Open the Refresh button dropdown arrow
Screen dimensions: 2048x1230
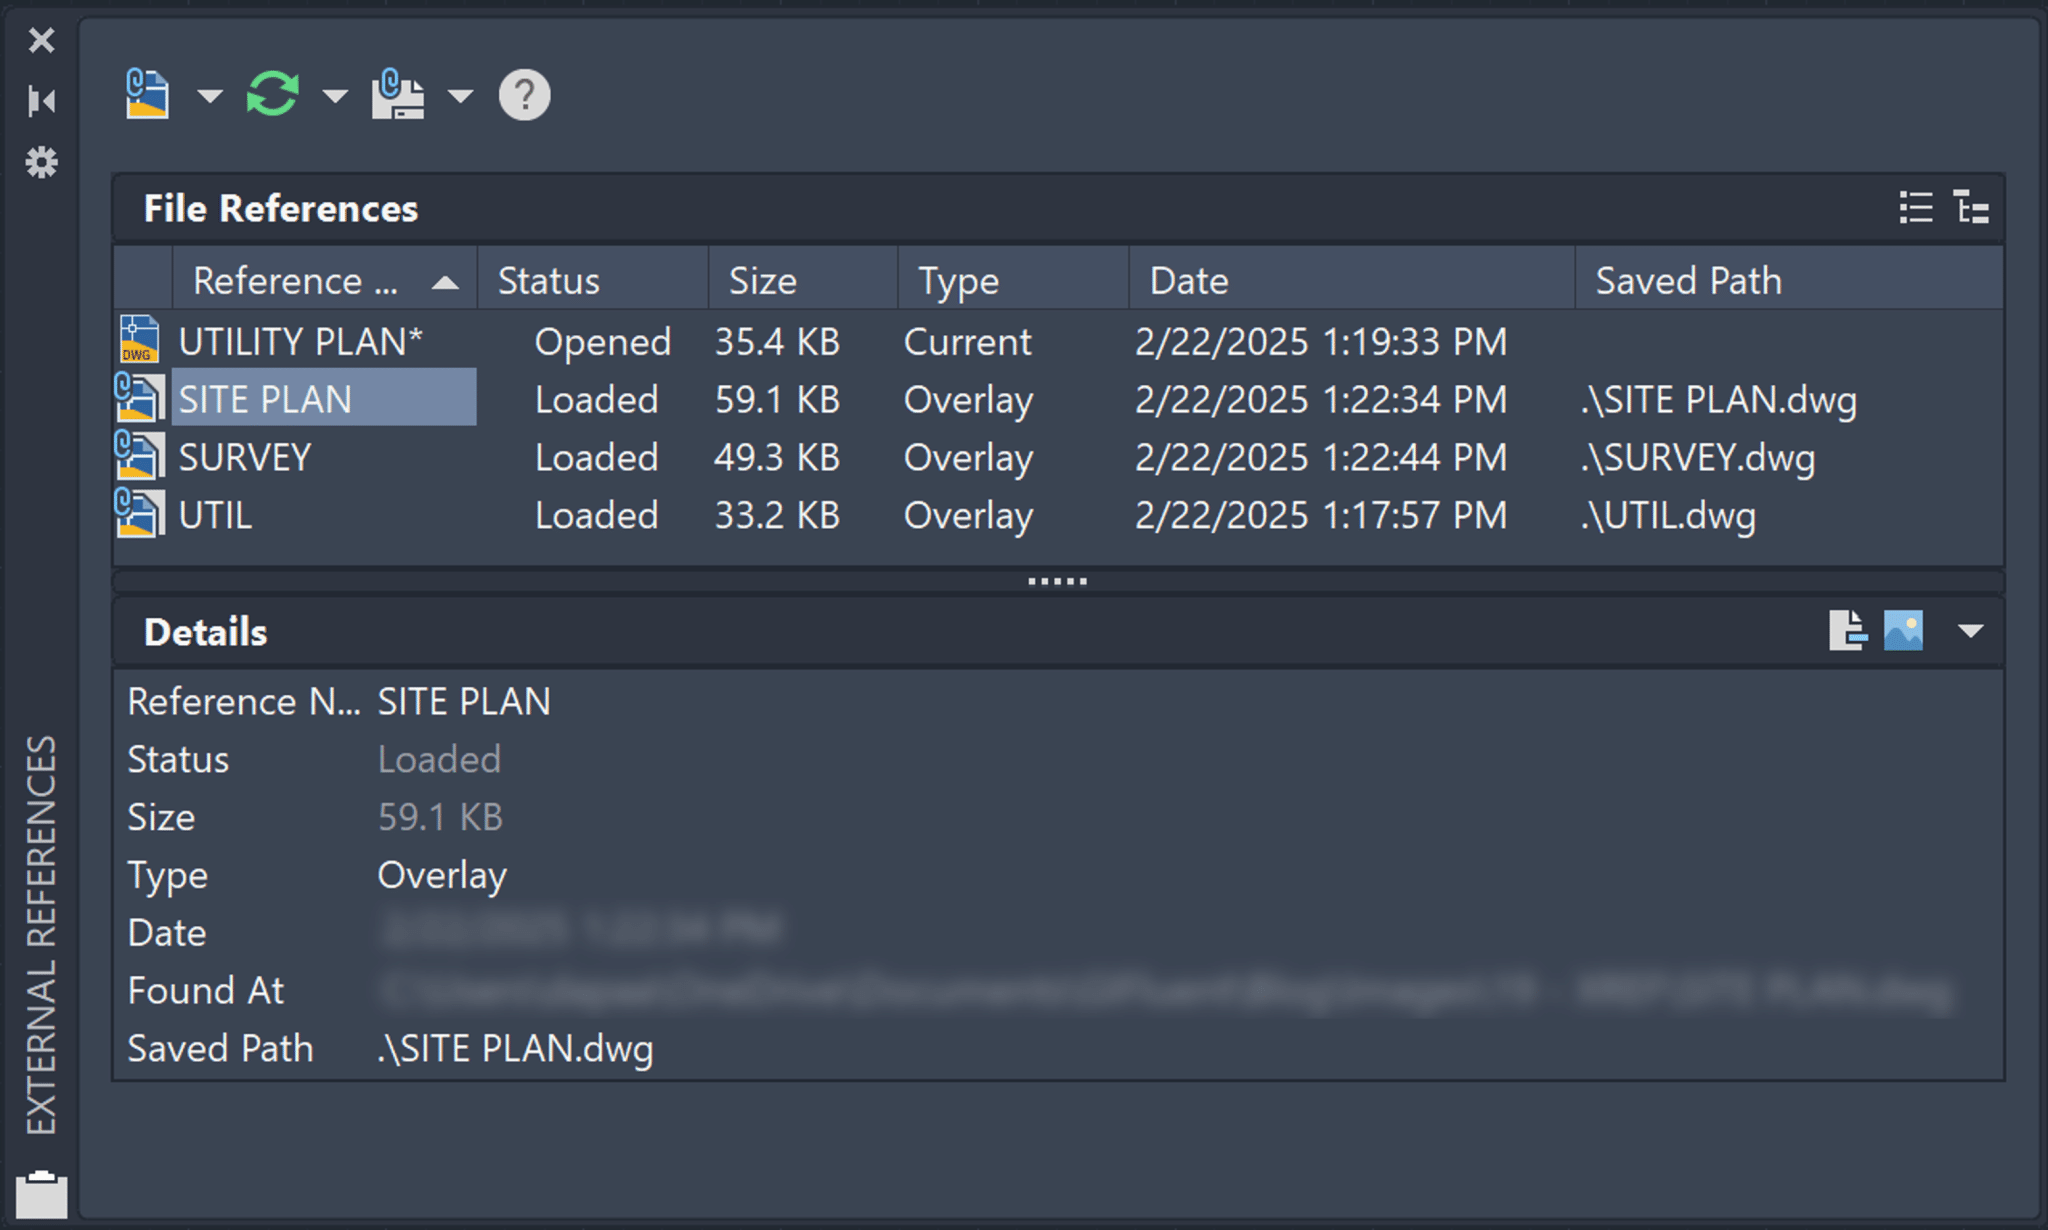point(334,98)
